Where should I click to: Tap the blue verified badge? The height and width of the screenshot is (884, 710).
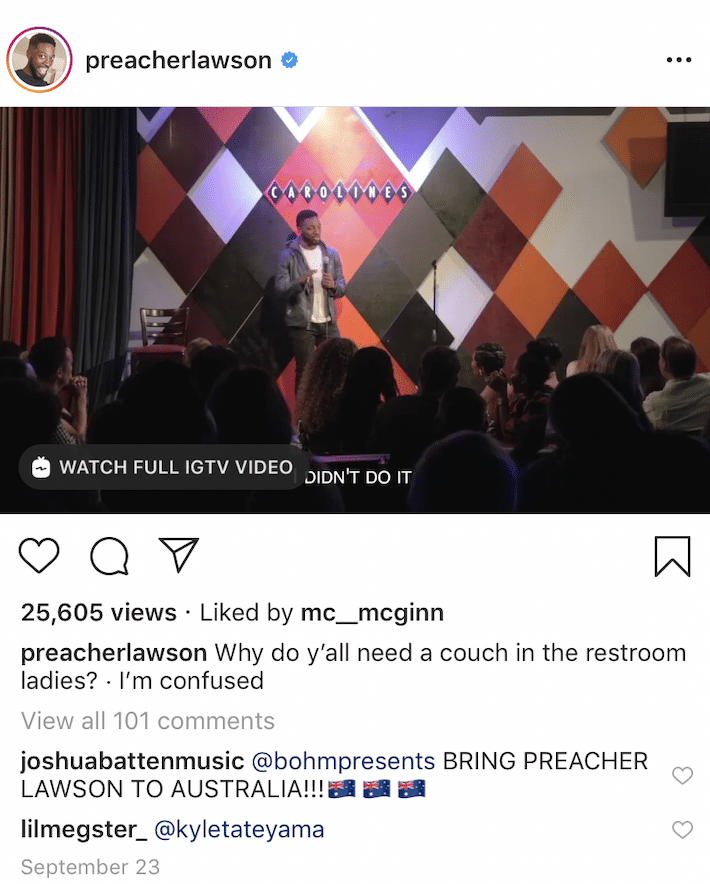point(290,60)
